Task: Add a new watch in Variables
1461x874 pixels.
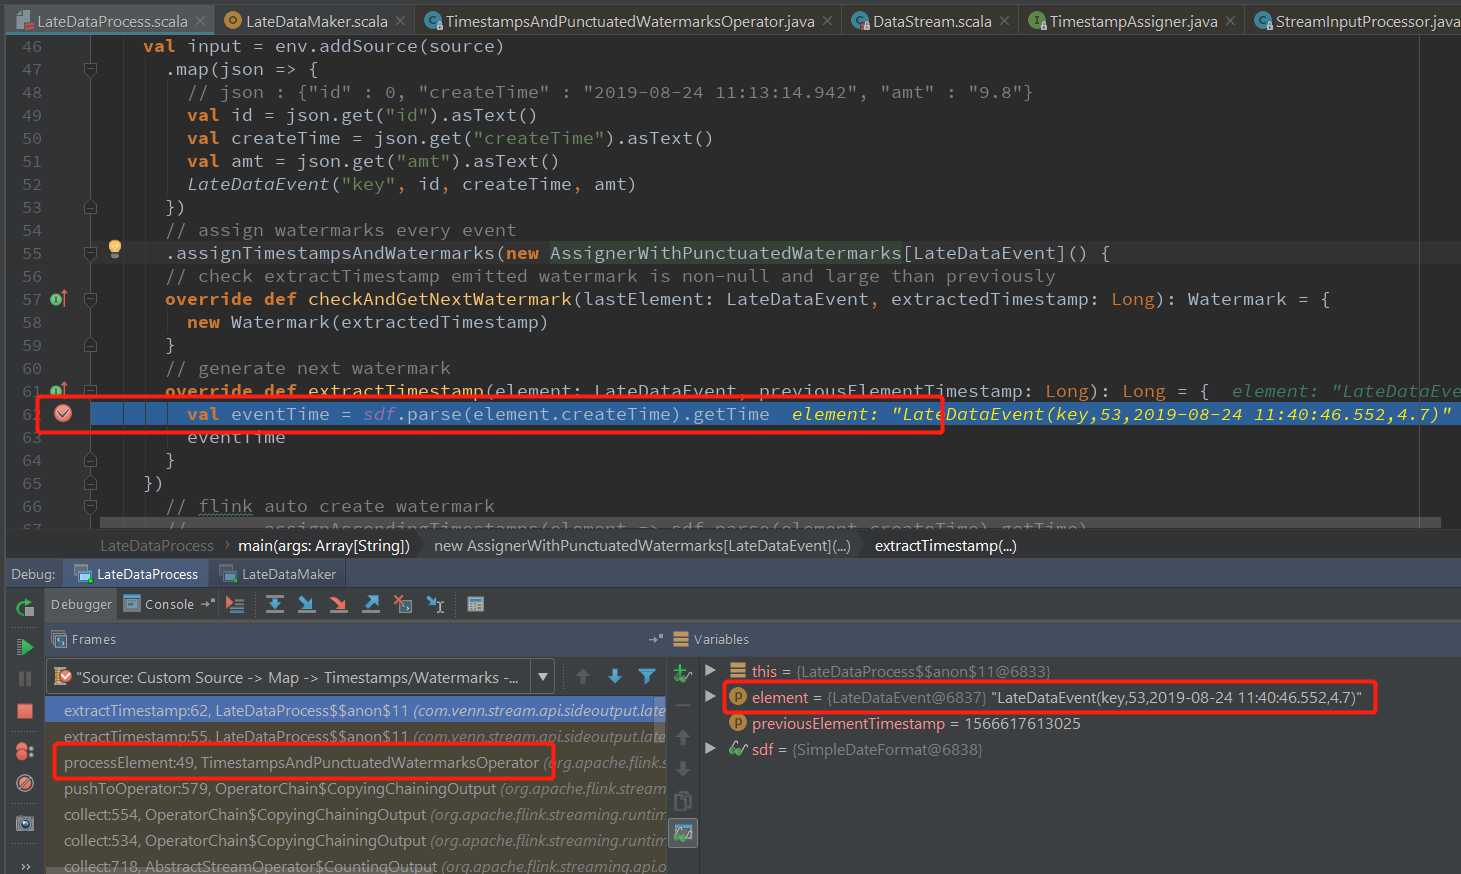Action: click(683, 674)
